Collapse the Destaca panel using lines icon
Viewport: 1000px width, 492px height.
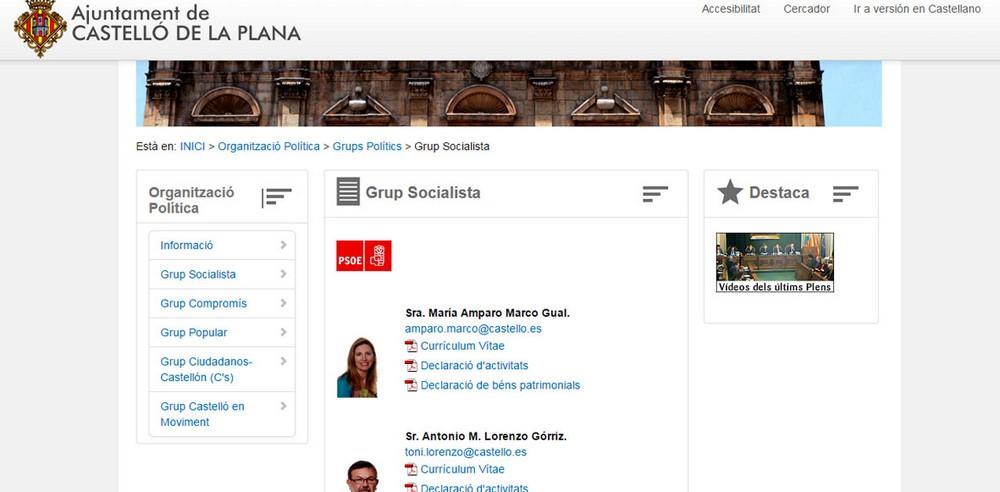[845, 194]
